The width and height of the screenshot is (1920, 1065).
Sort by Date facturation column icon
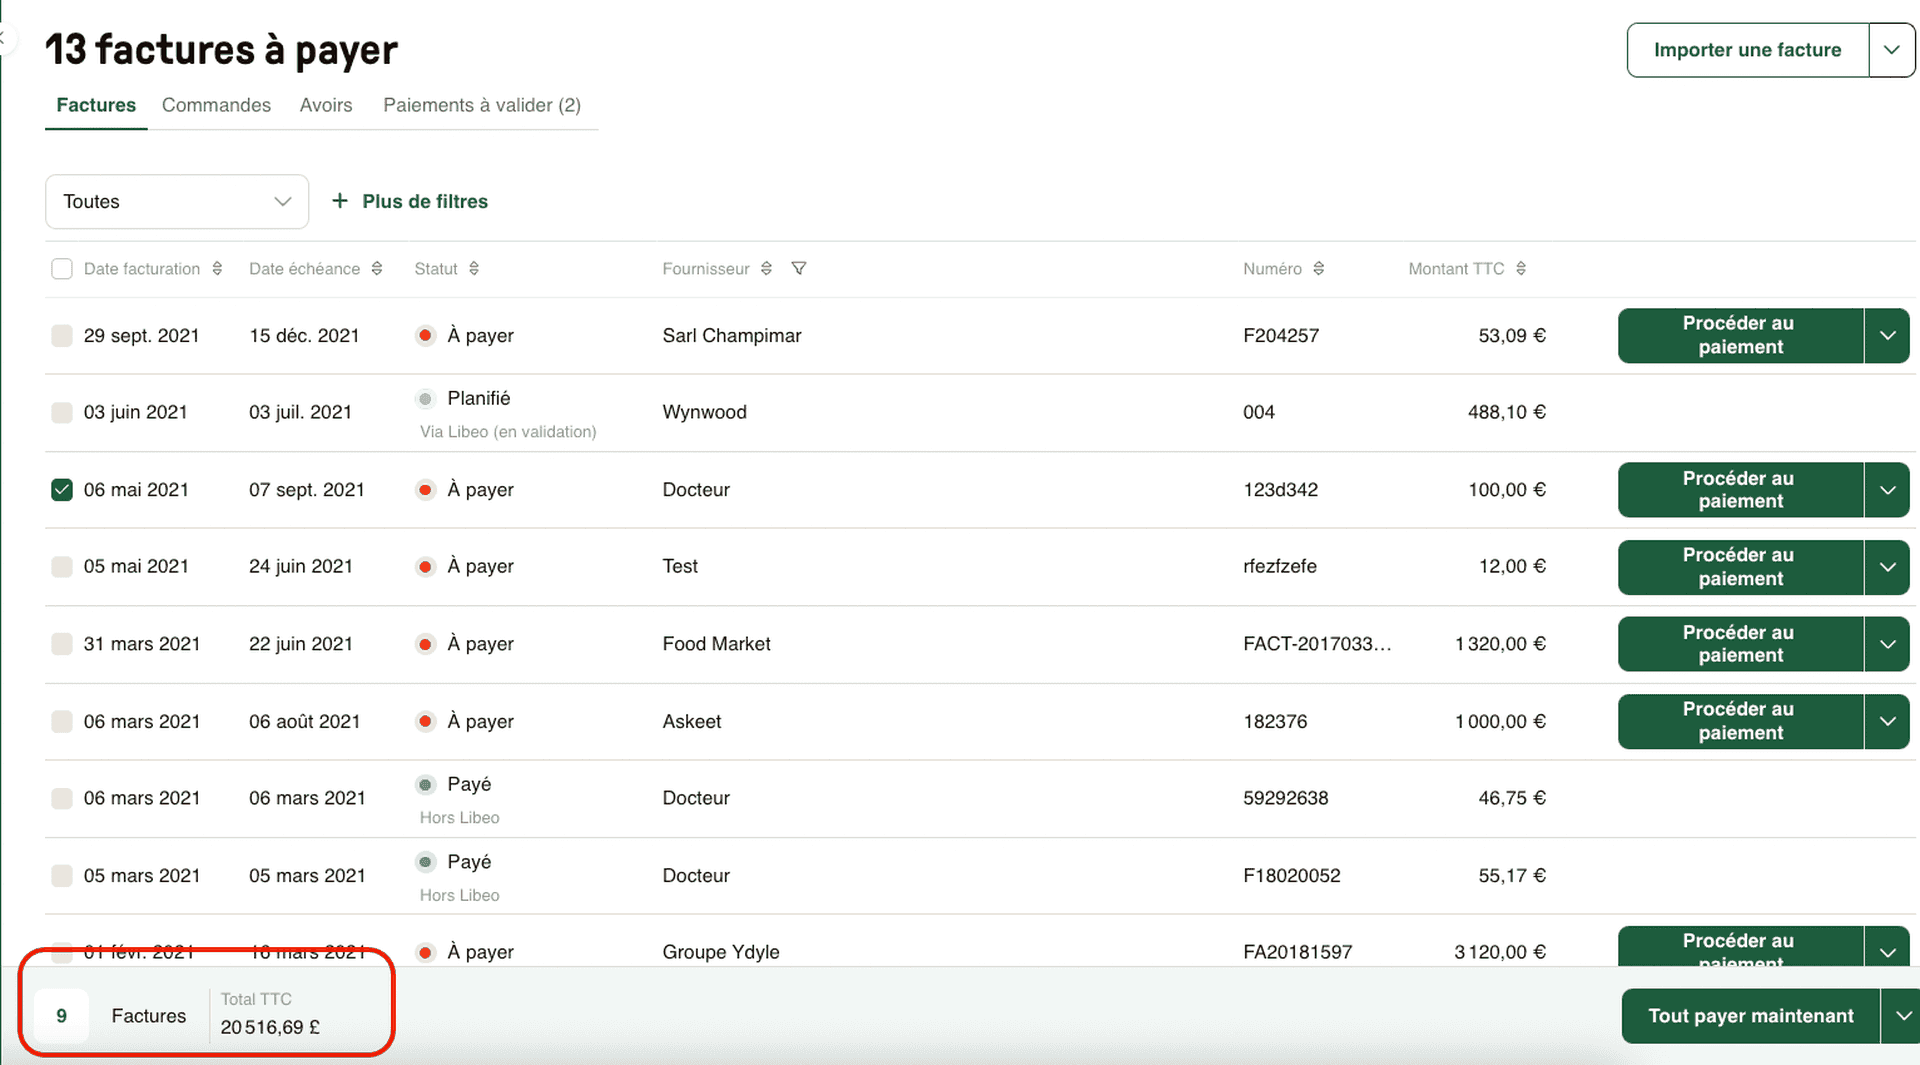[x=217, y=269]
